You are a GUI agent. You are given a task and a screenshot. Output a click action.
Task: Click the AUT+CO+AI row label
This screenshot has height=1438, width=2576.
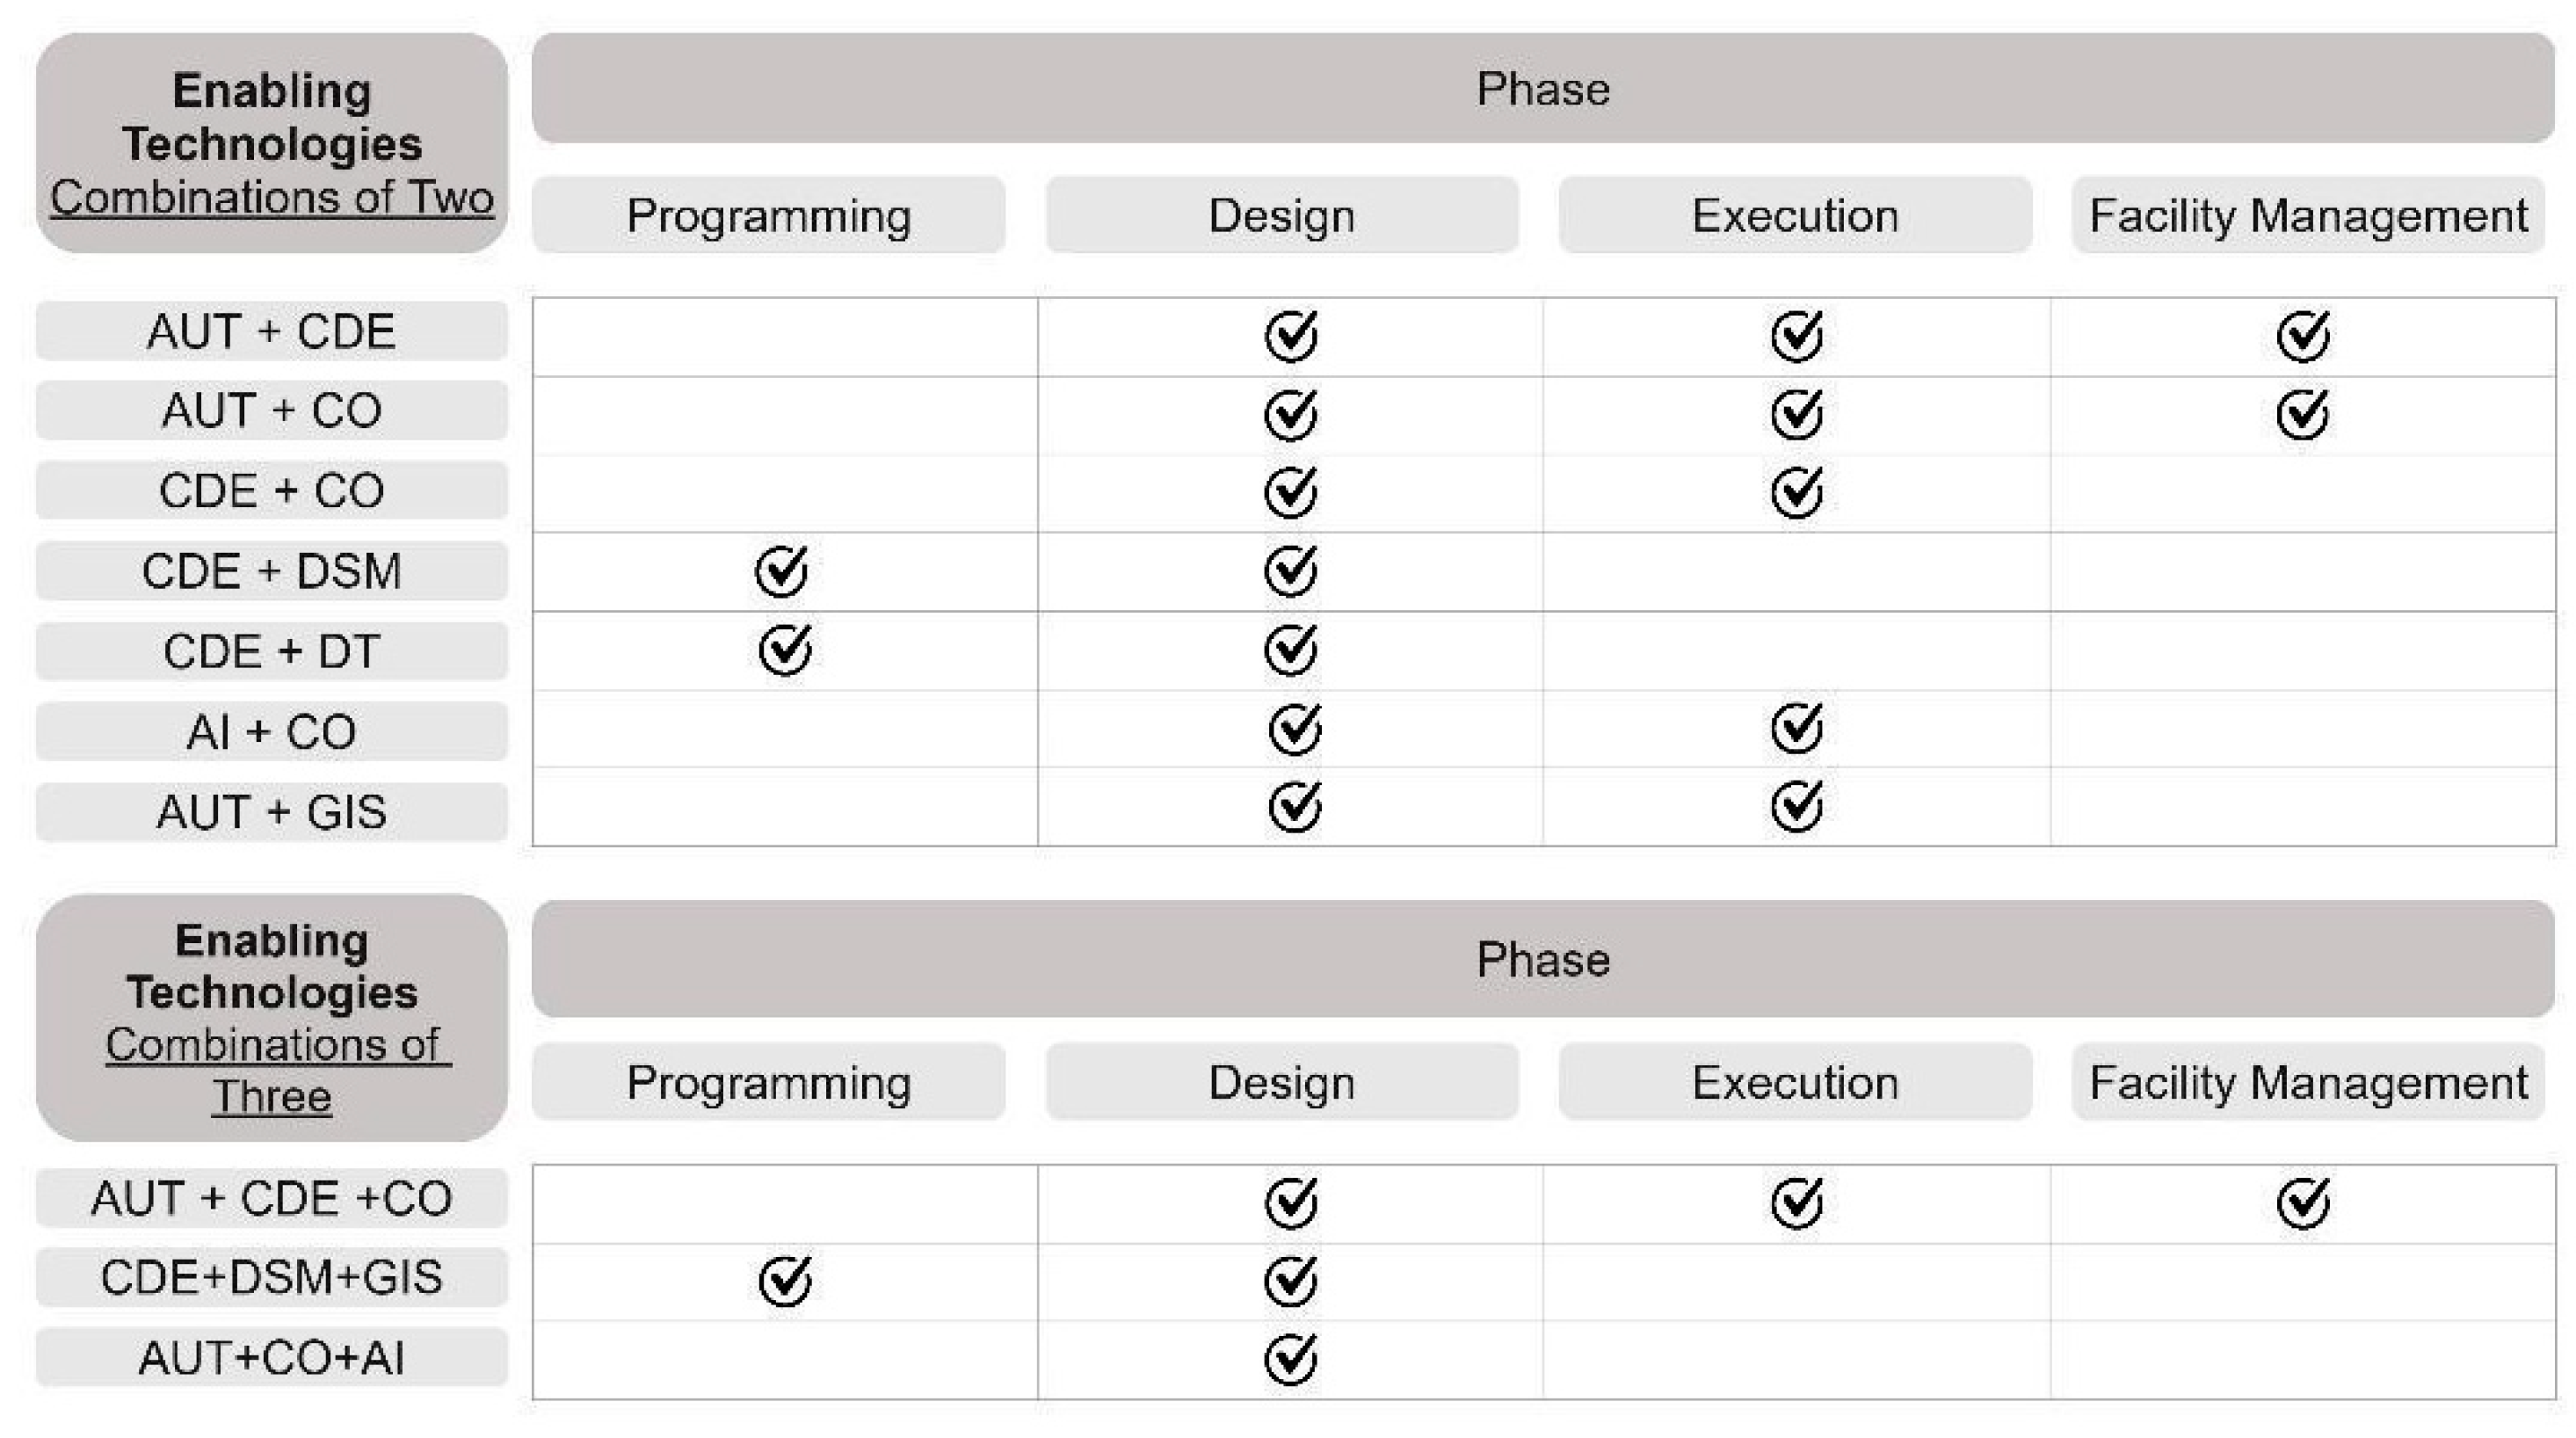coord(271,1358)
